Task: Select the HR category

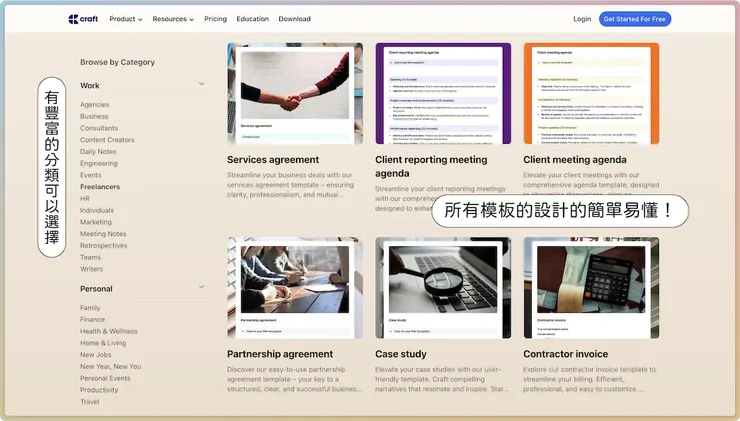Action: point(84,198)
